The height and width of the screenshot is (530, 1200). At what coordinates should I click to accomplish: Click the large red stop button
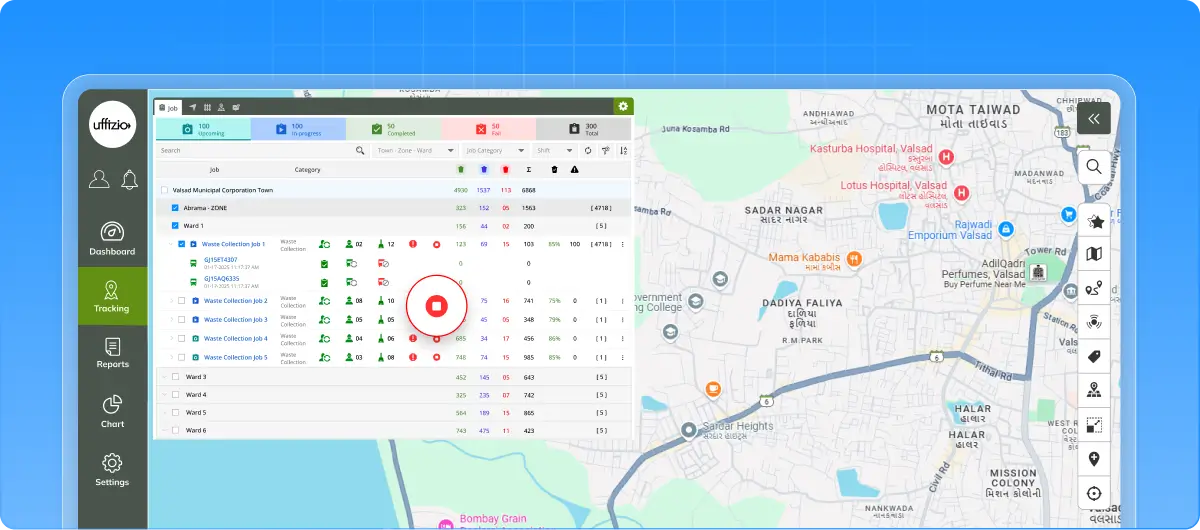click(436, 305)
